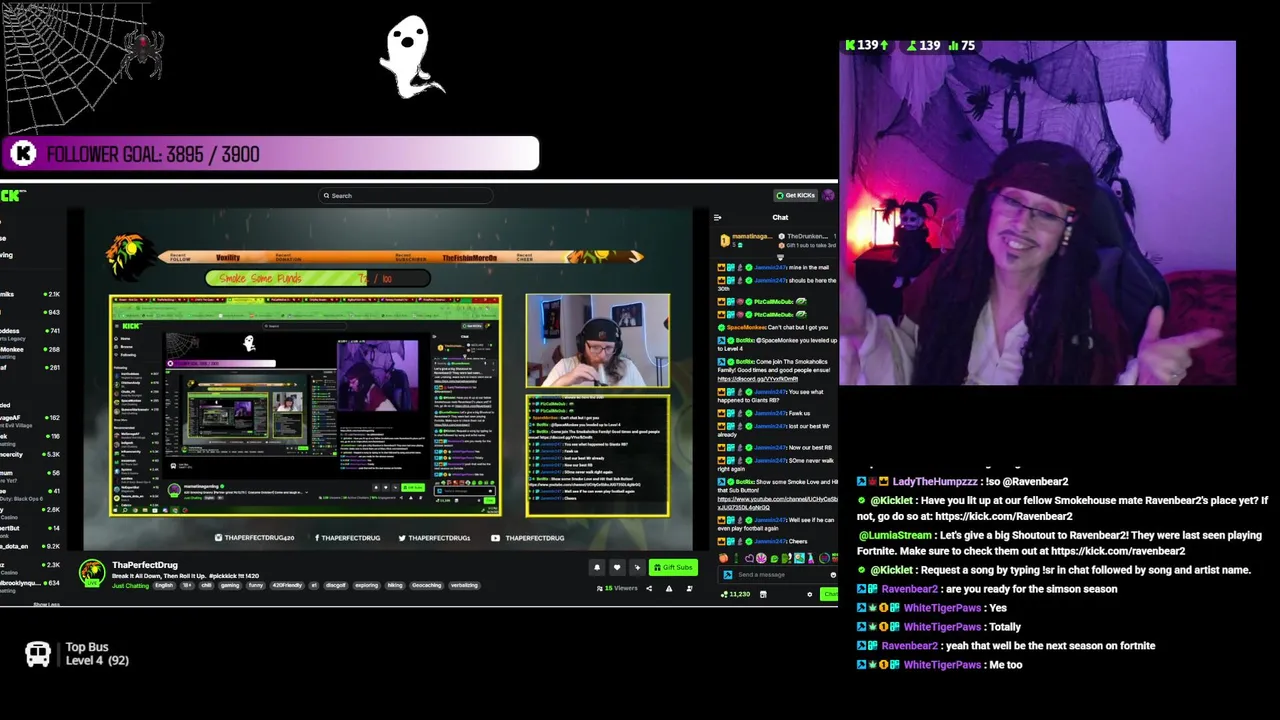Select the funny tag
This screenshot has width=1280, height=720.
click(x=256, y=585)
